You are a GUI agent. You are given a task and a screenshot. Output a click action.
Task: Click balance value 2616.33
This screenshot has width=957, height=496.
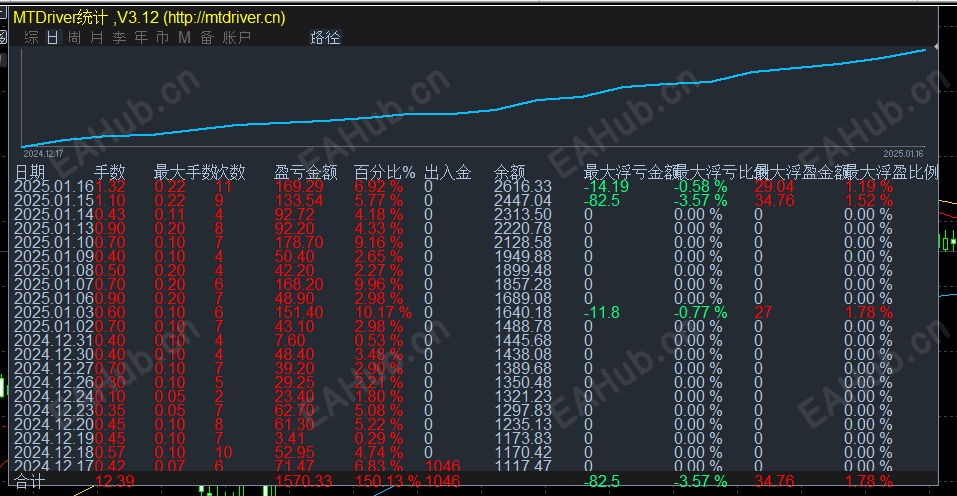click(x=523, y=187)
